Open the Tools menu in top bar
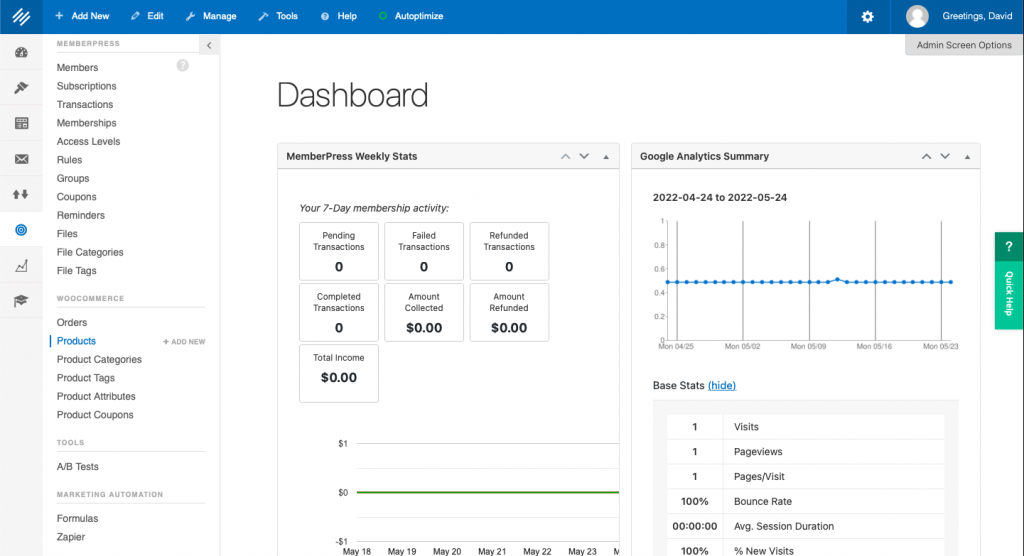Image resolution: width=1024 pixels, height=556 pixels. pyautogui.click(x=278, y=17)
